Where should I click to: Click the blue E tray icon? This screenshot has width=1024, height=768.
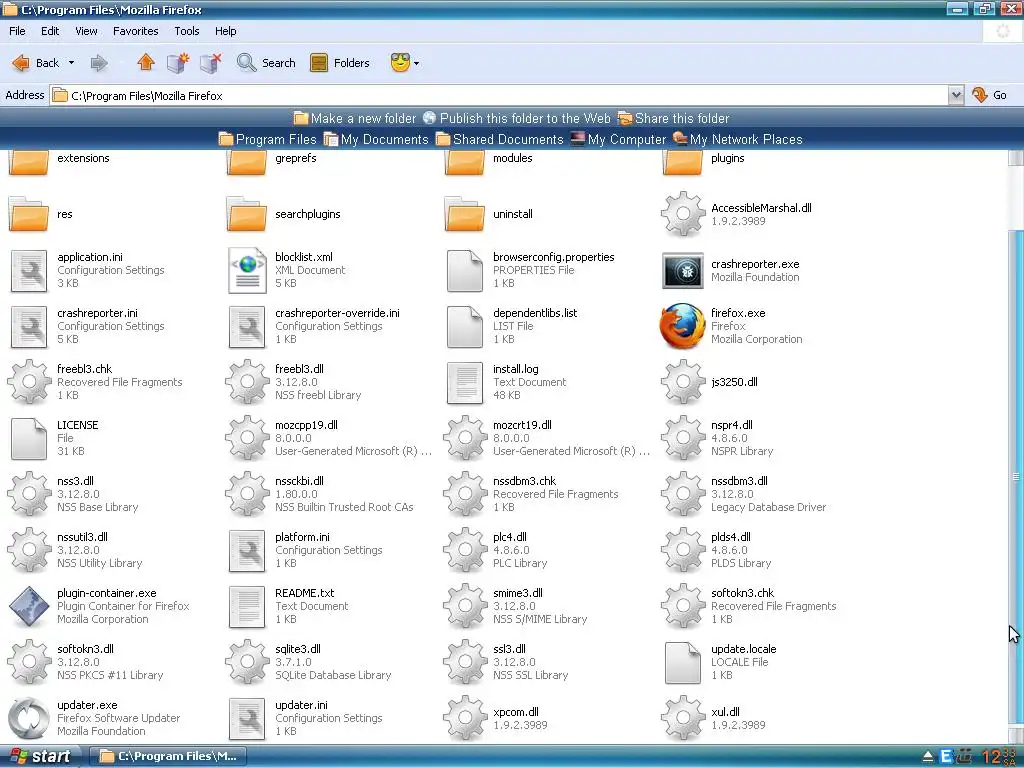pos(946,757)
